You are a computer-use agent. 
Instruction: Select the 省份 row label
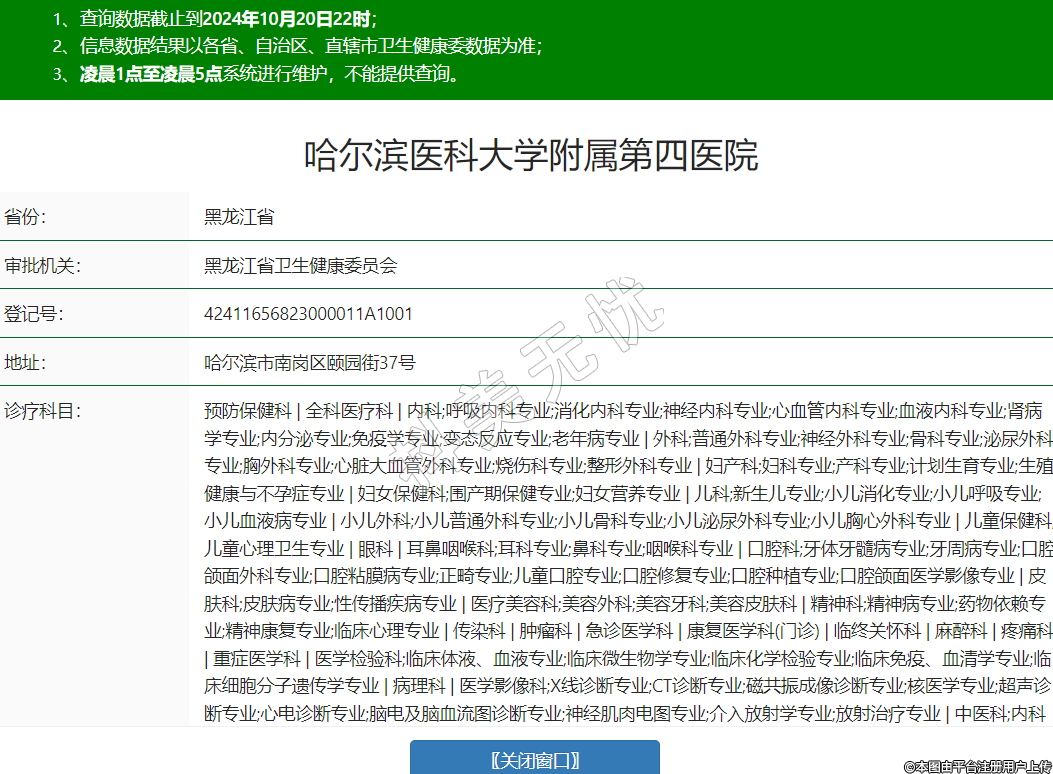point(26,217)
